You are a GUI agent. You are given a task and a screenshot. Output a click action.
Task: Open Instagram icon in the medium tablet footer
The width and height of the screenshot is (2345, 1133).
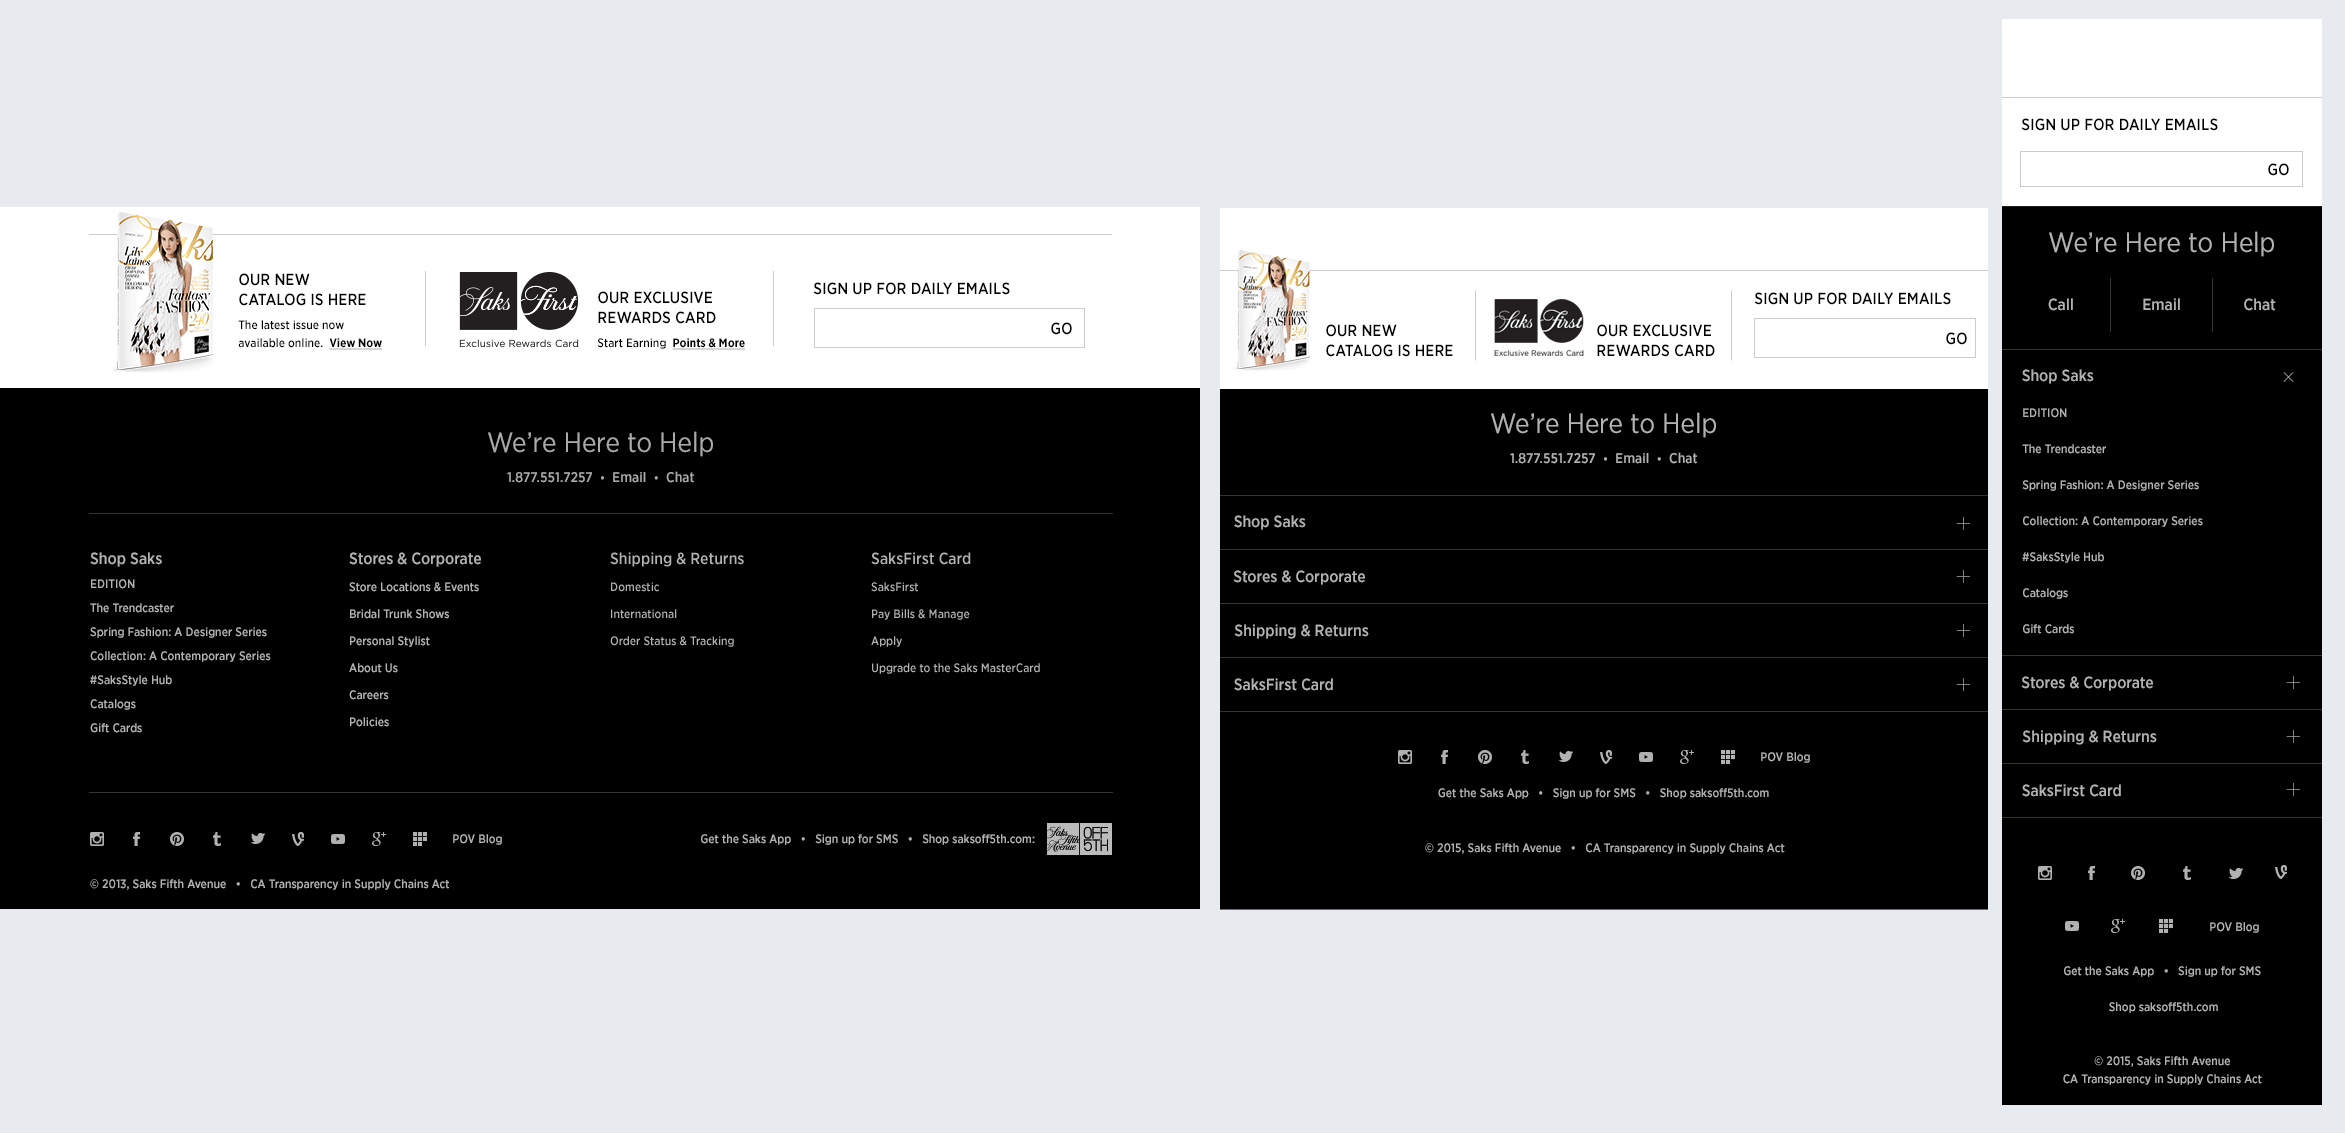[1405, 757]
